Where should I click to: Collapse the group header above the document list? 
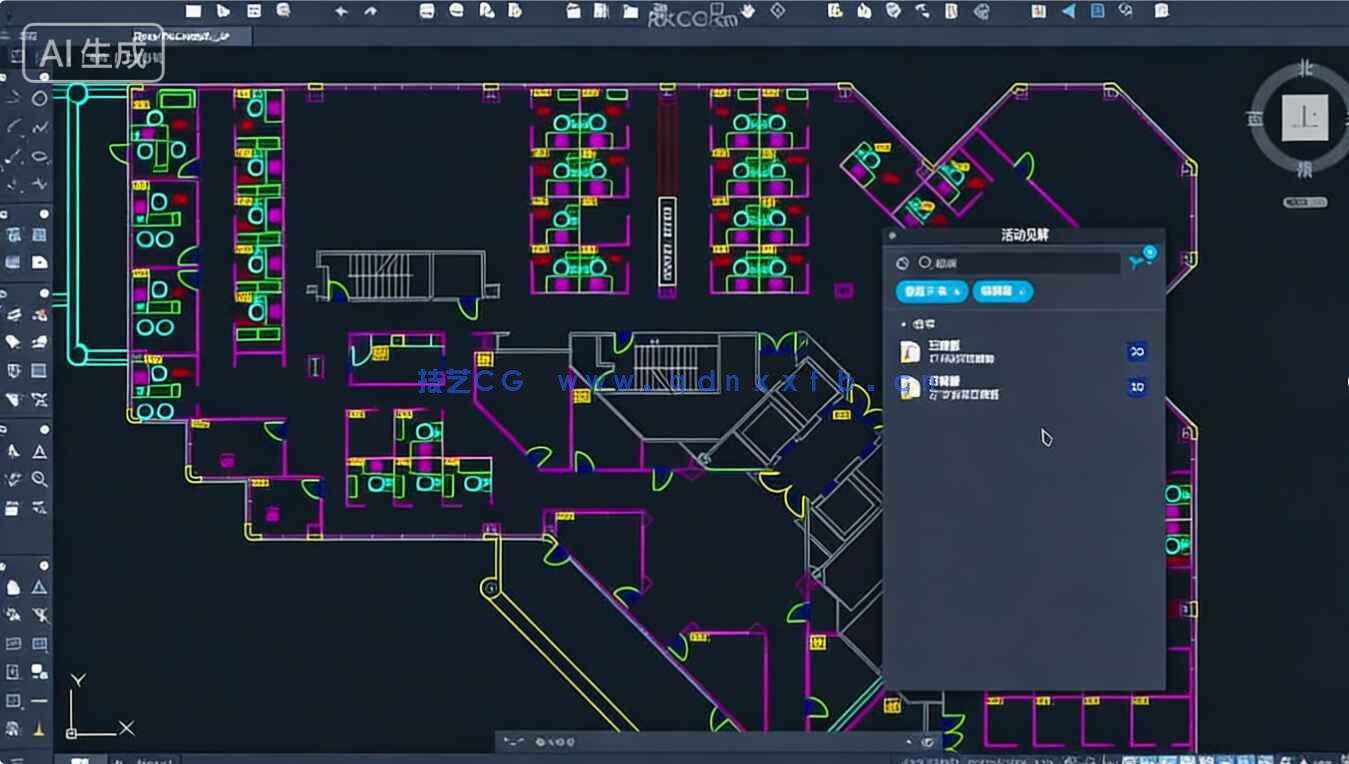(904, 324)
